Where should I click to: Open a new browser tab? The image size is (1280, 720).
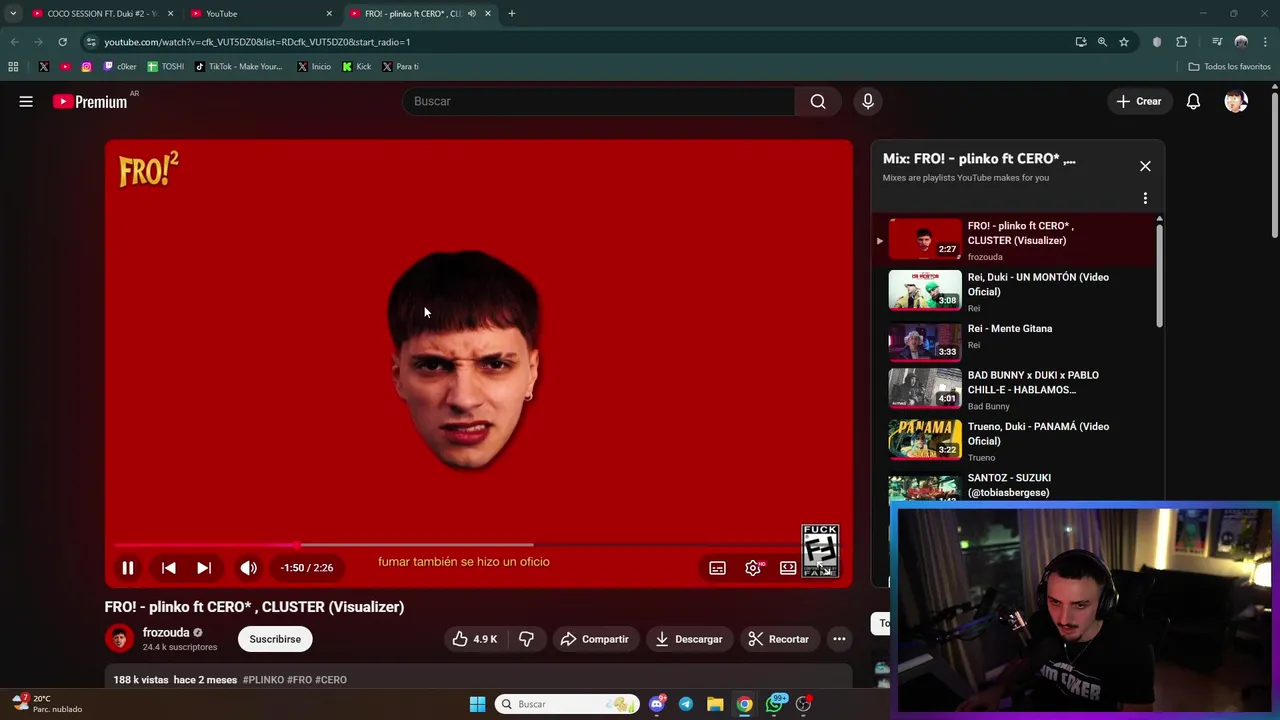click(511, 14)
